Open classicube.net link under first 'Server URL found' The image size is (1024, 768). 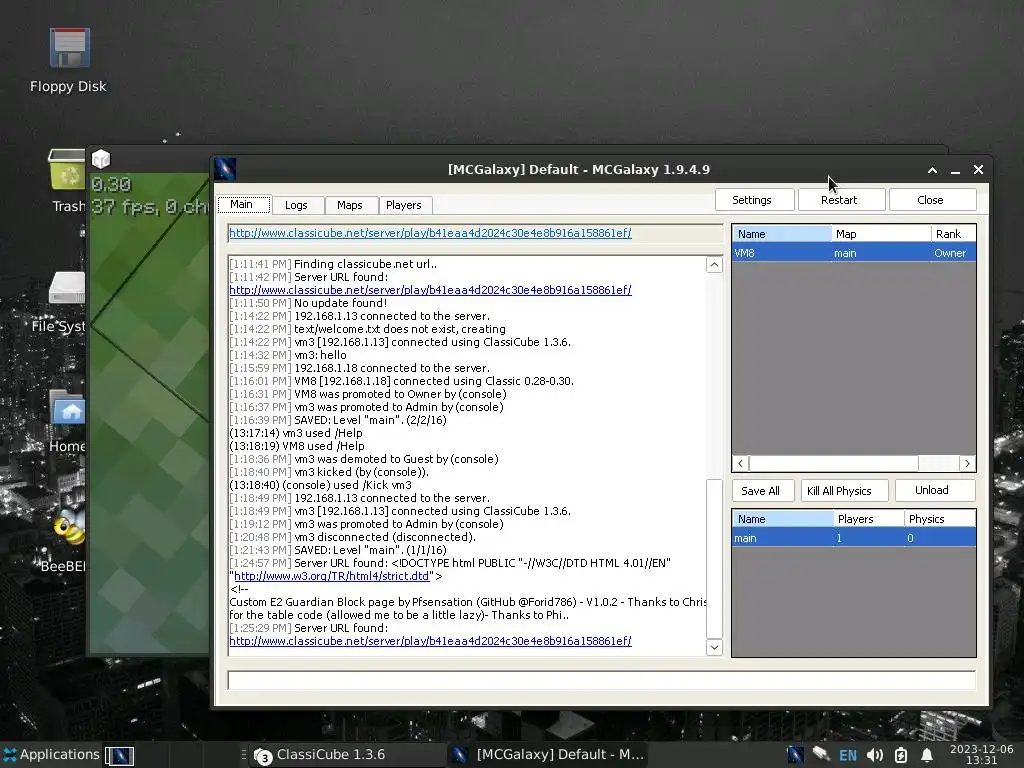(x=430, y=290)
